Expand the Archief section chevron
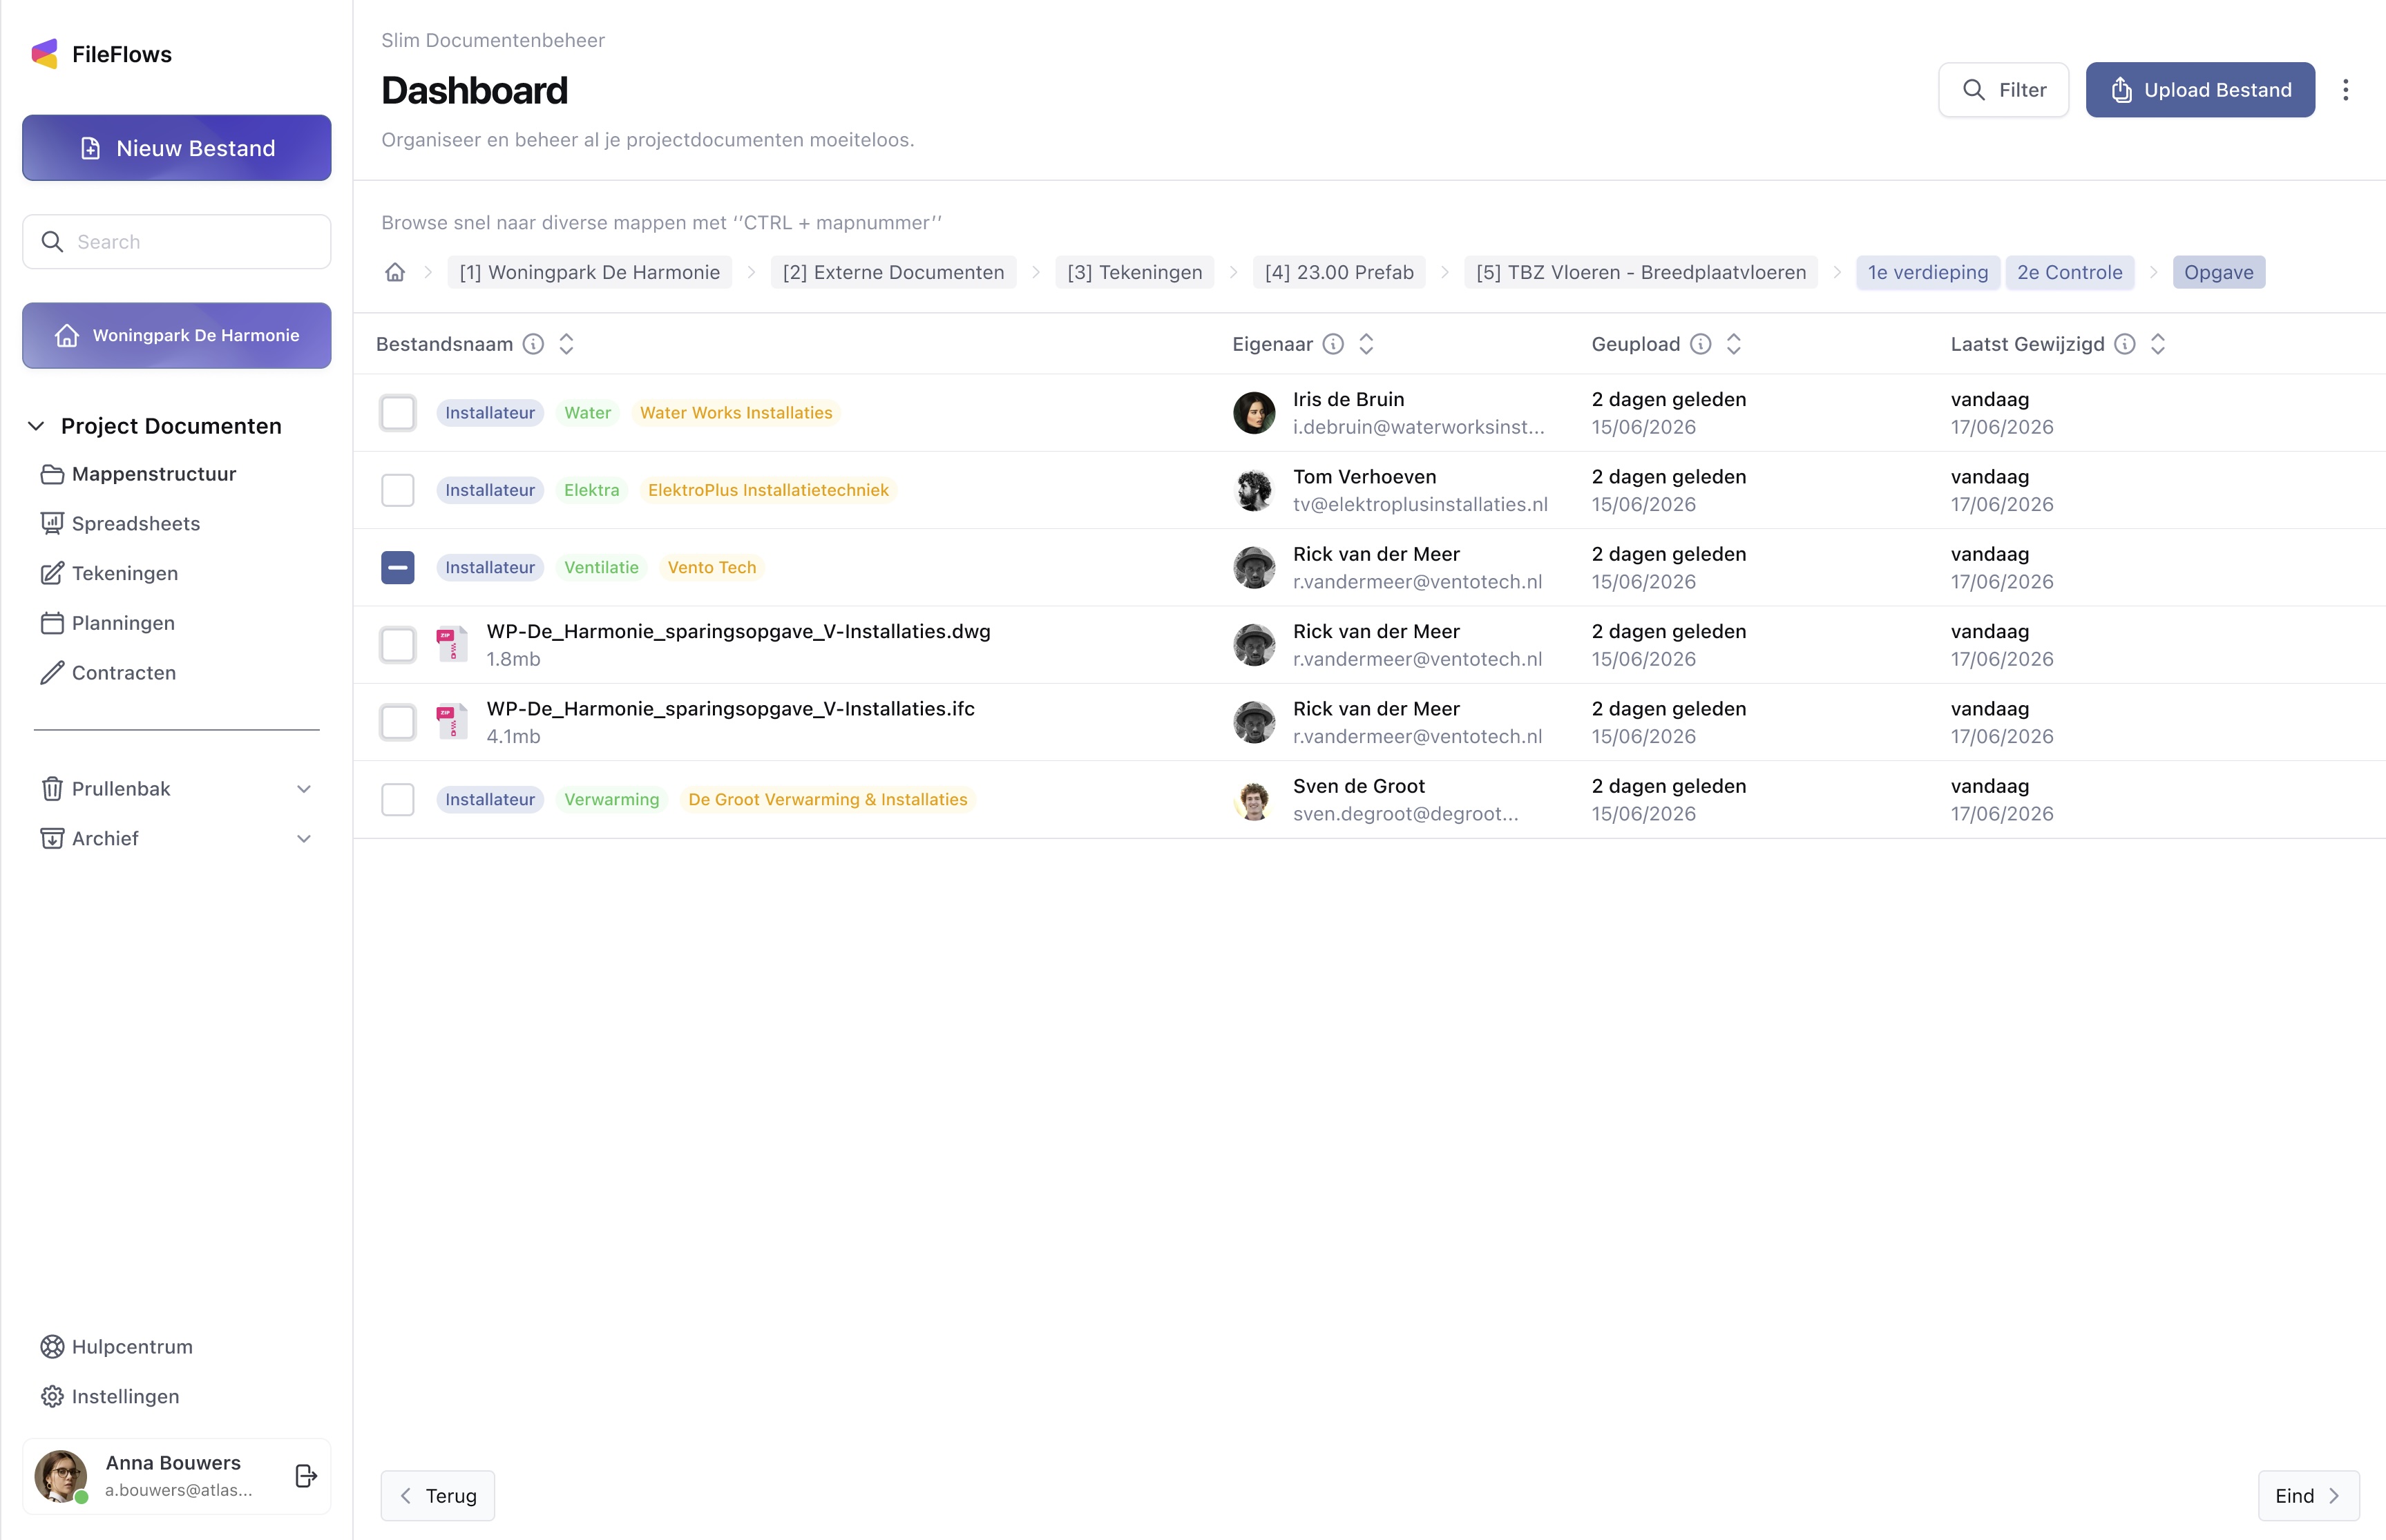This screenshot has width=2386, height=1540. click(304, 839)
